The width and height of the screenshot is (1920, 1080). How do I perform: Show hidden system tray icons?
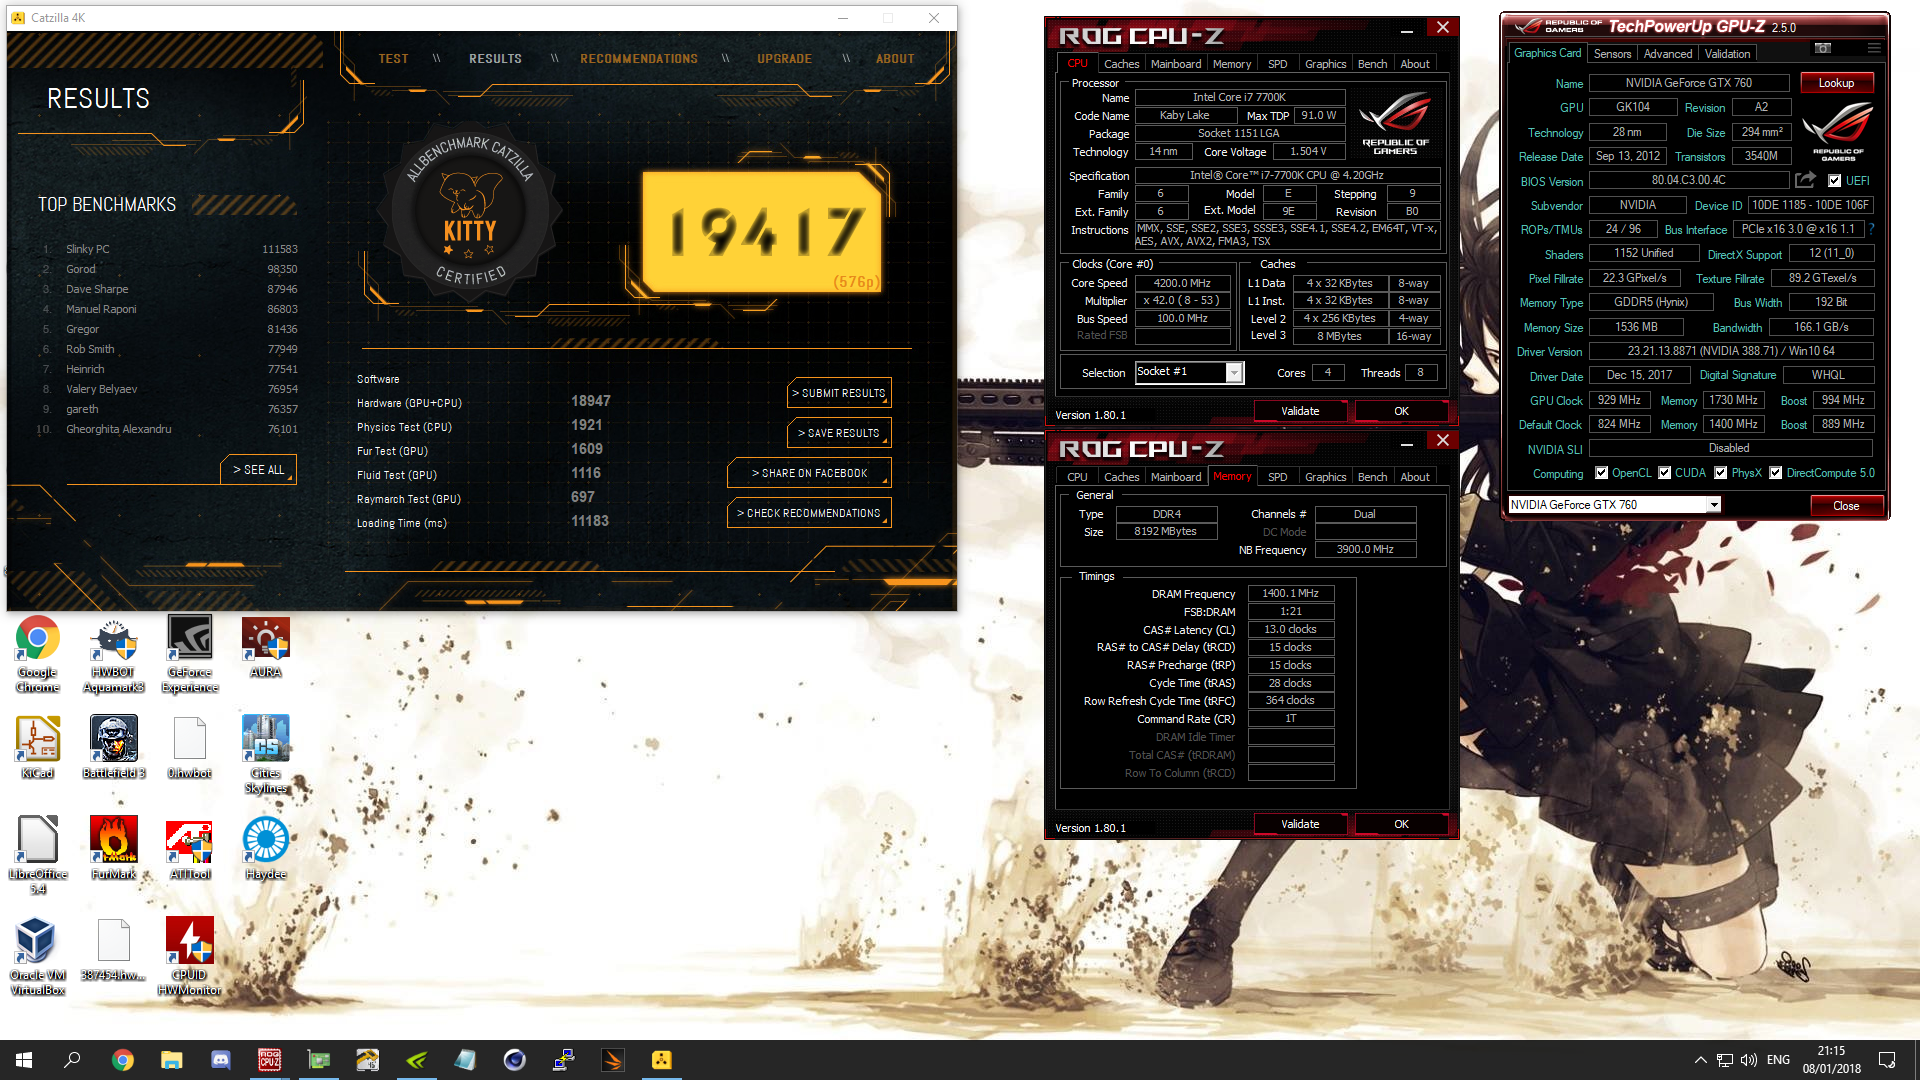pos(1700,1060)
